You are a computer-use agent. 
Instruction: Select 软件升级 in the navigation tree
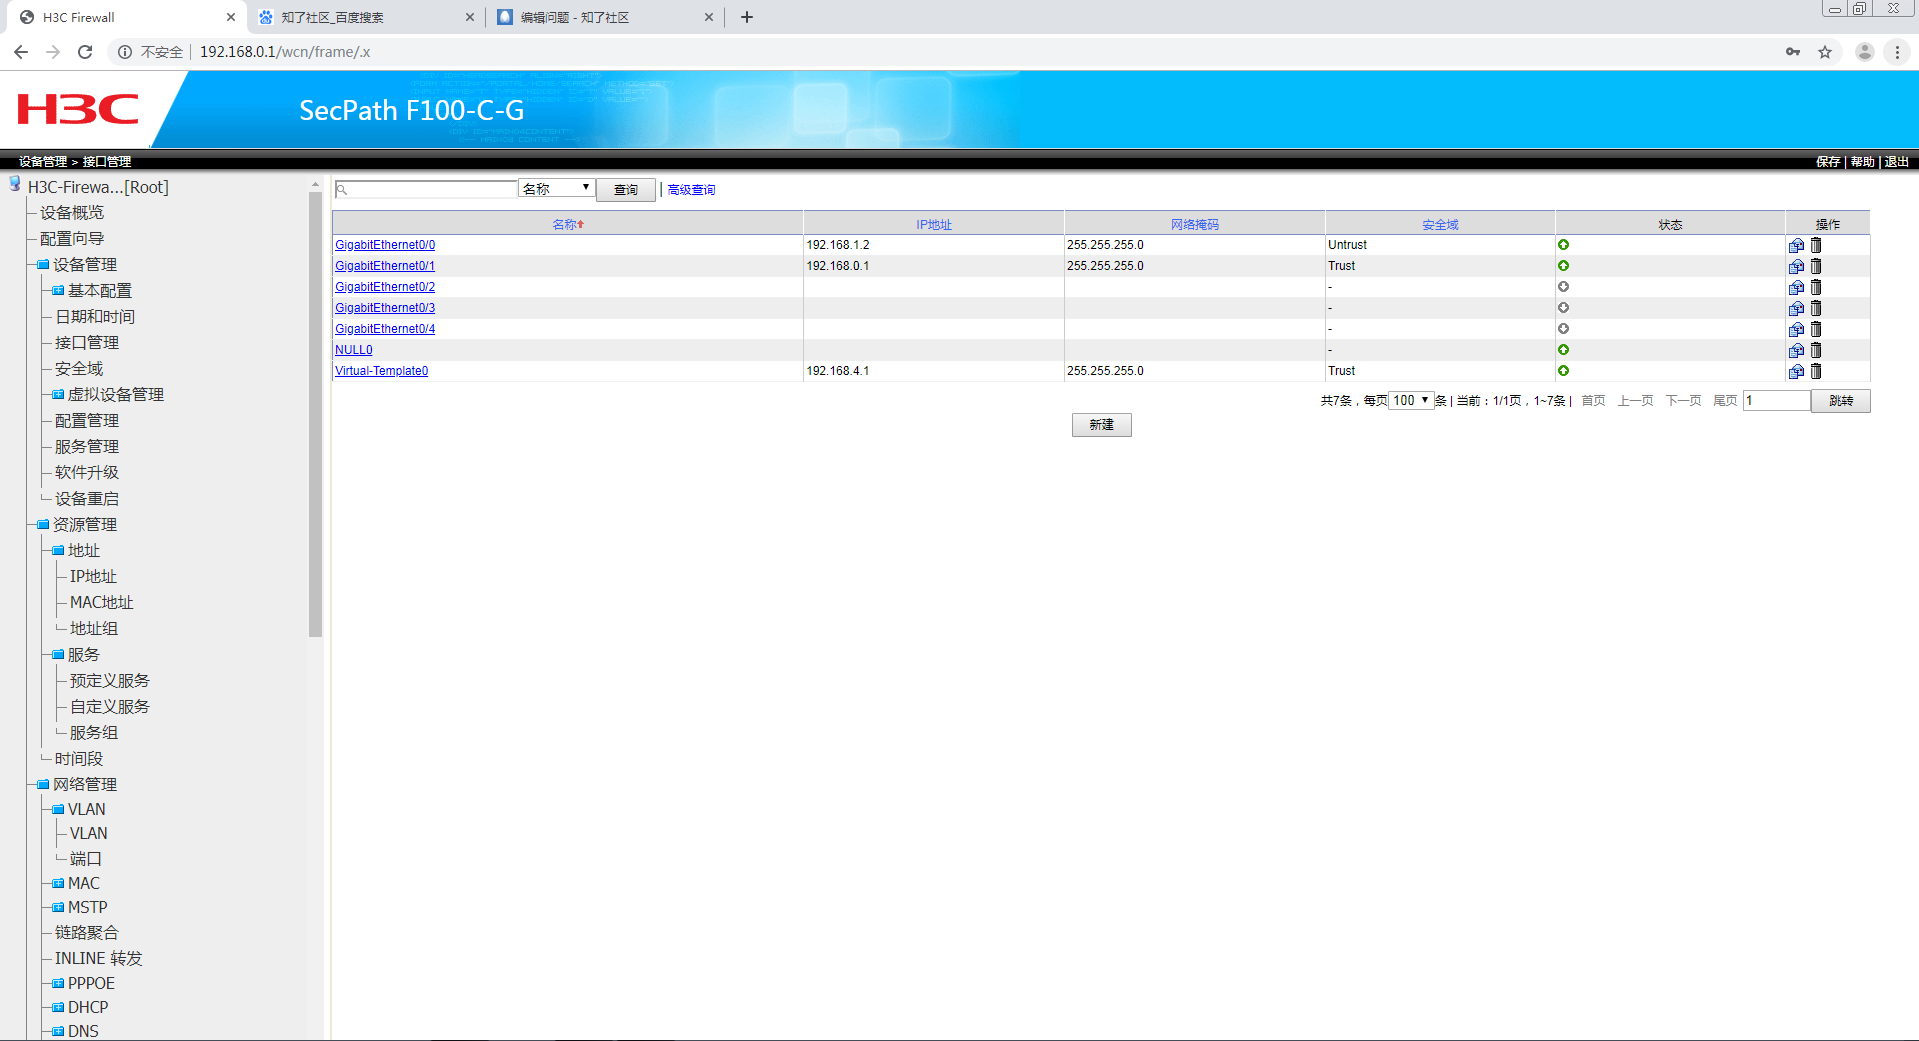(x=87, y=473)
